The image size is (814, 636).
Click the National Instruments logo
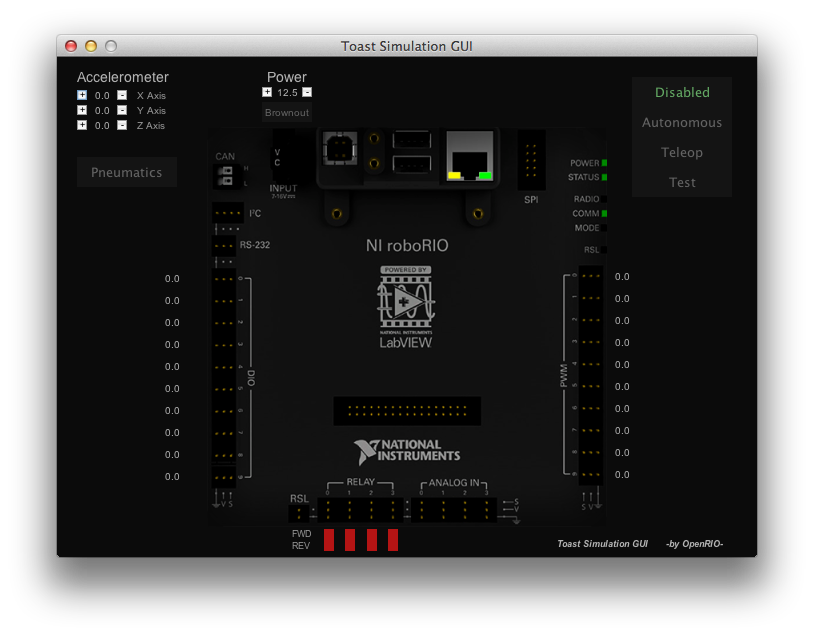coord(407,451)
